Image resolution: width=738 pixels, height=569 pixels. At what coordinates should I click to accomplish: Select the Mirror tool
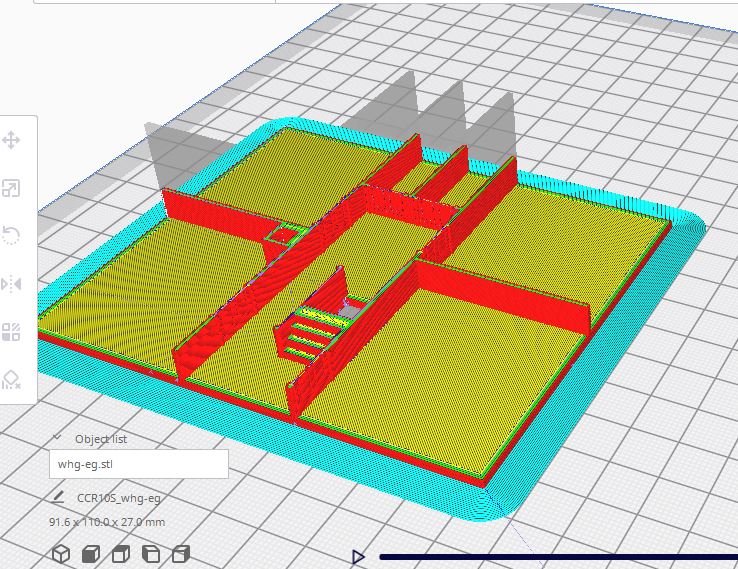[12, 284]
